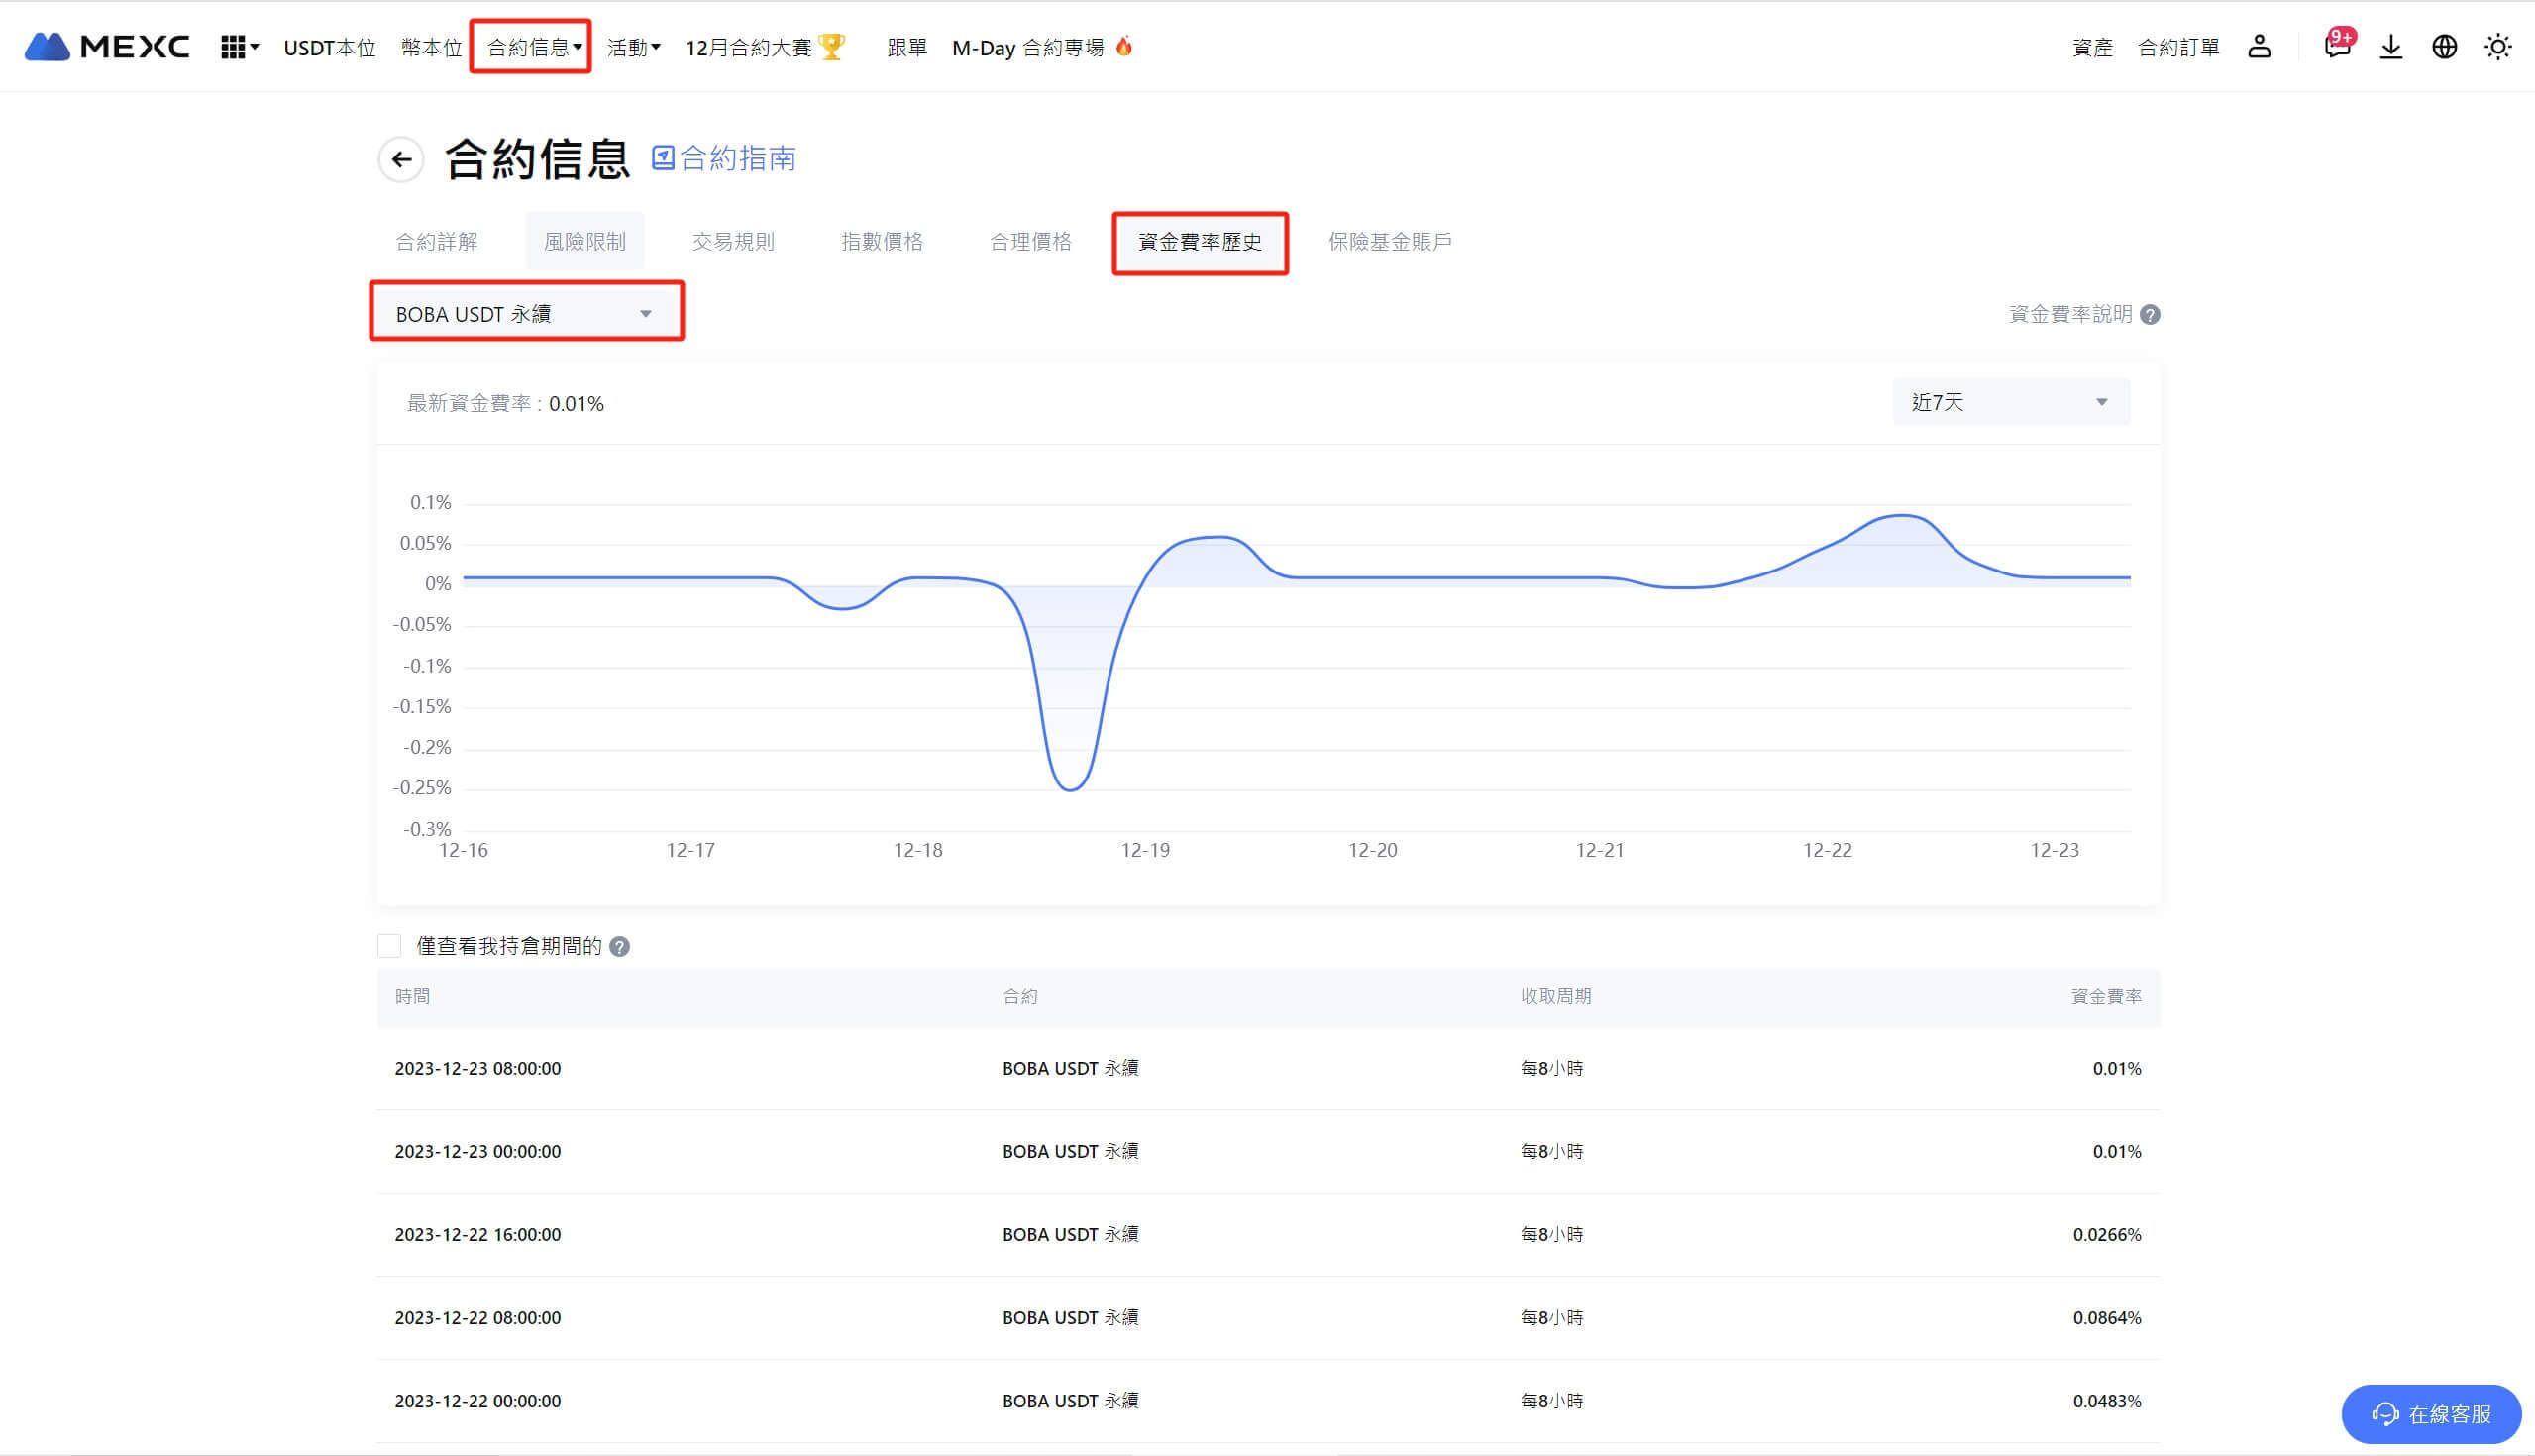Switch to the 保險基金賬戶 tab
This screenshot has width=2535, height=1456.
click(1389, 241)
